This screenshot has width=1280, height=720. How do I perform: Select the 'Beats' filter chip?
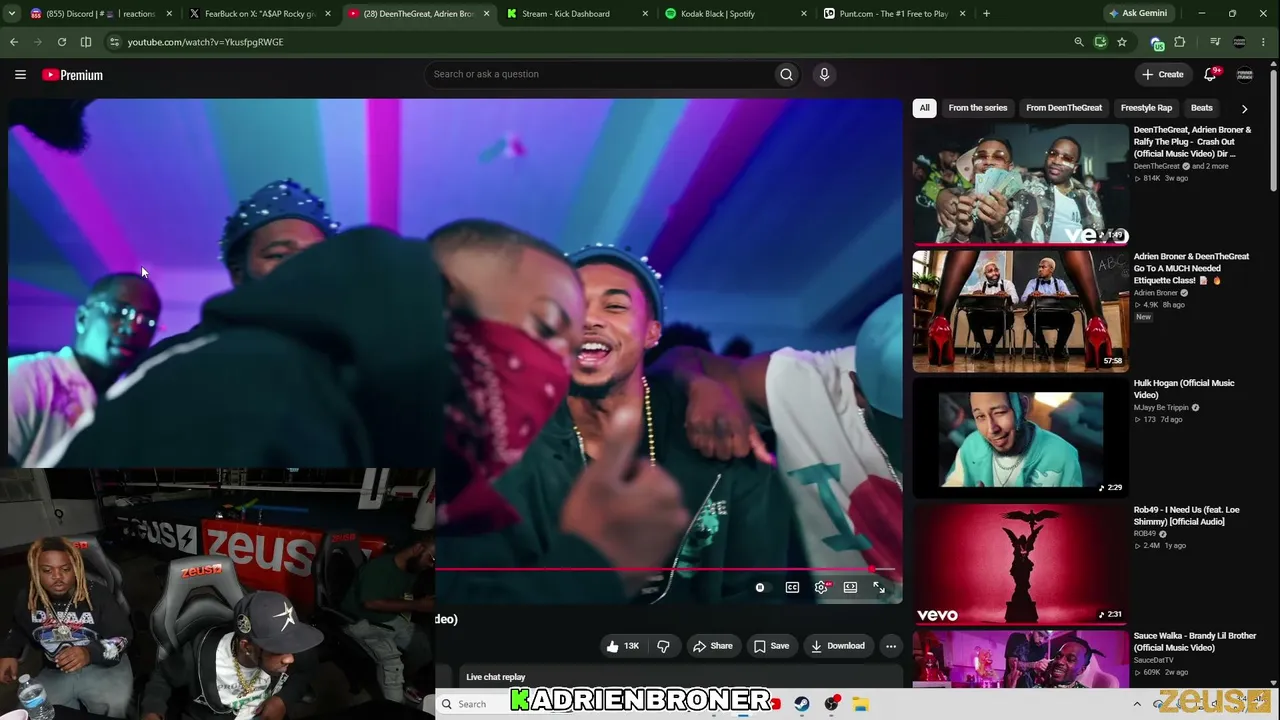click(1202, 108)
